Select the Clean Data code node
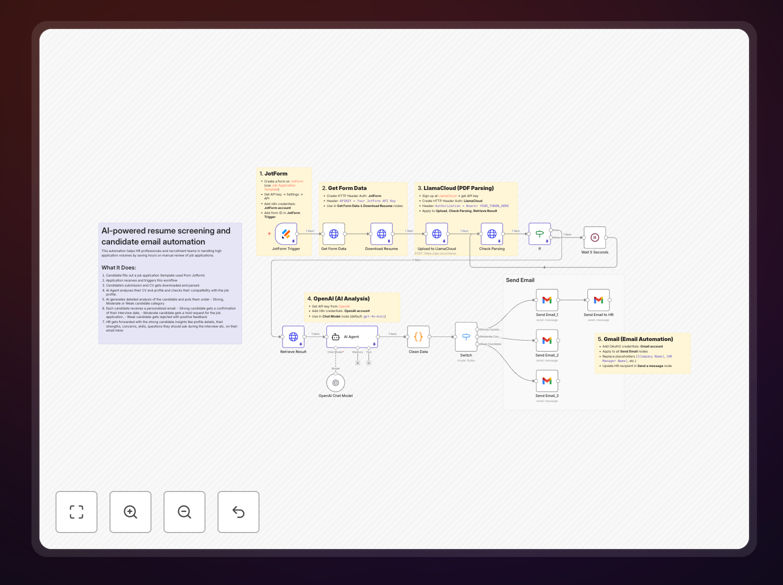Image resolution: width=783 pixels, height=585 pixels. tap(418, 337)
